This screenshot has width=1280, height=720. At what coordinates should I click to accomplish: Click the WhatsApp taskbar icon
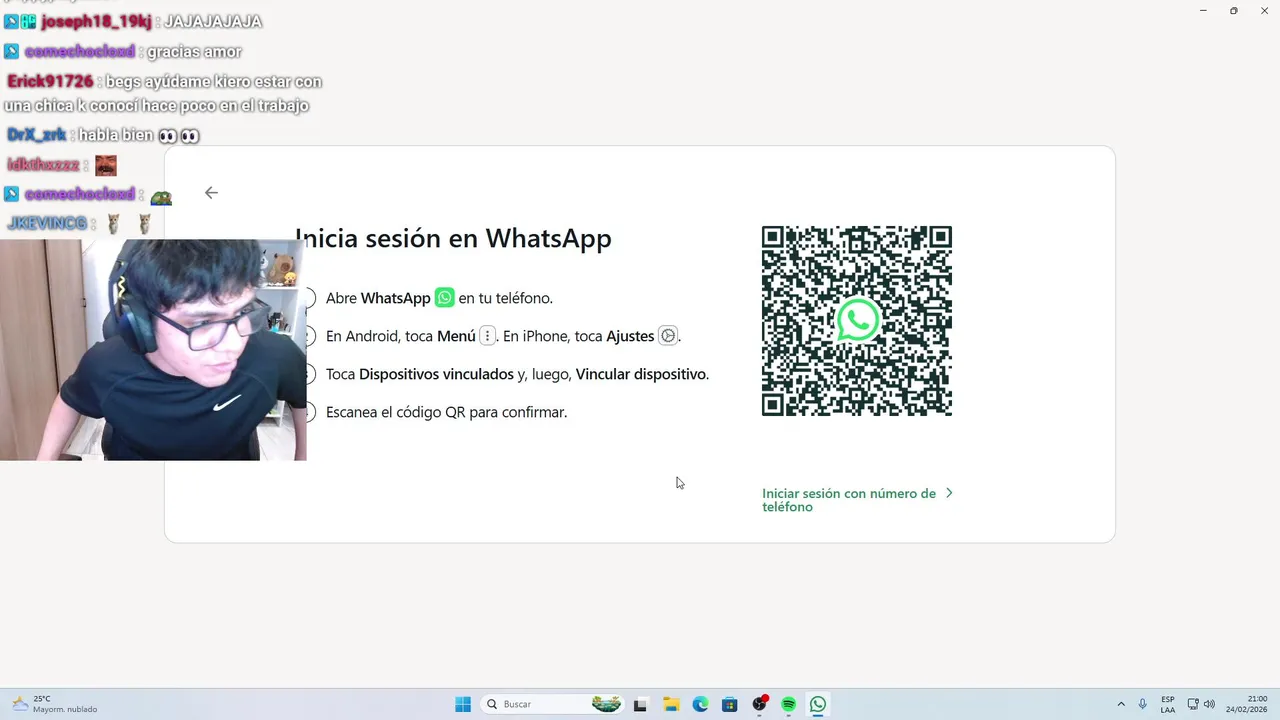(818, 704)
